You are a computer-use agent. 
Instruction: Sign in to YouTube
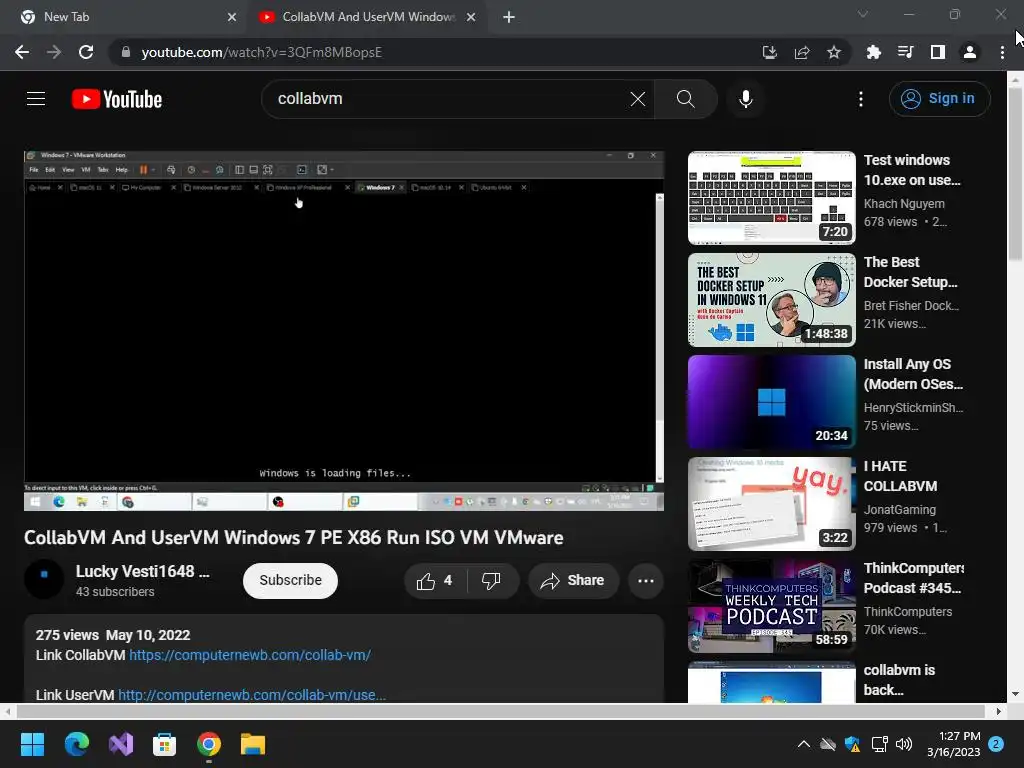point(939,99)
